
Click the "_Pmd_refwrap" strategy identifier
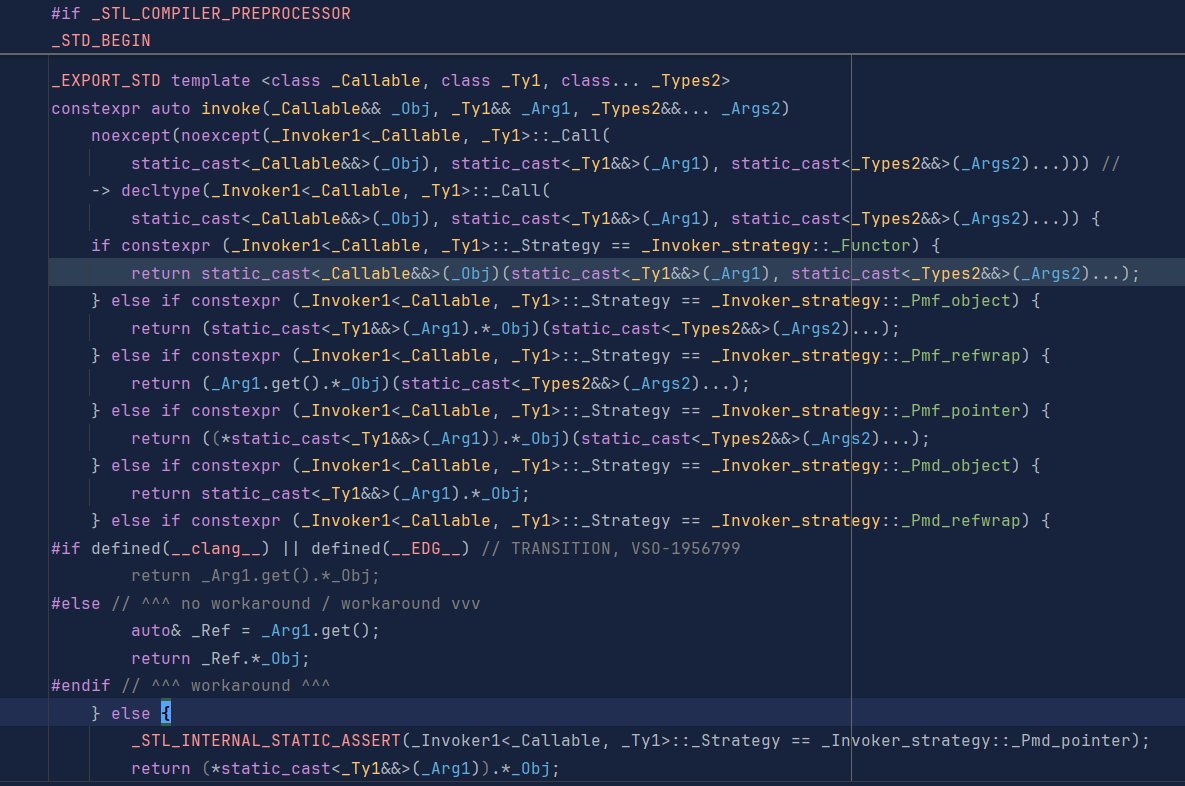(961, 521)
